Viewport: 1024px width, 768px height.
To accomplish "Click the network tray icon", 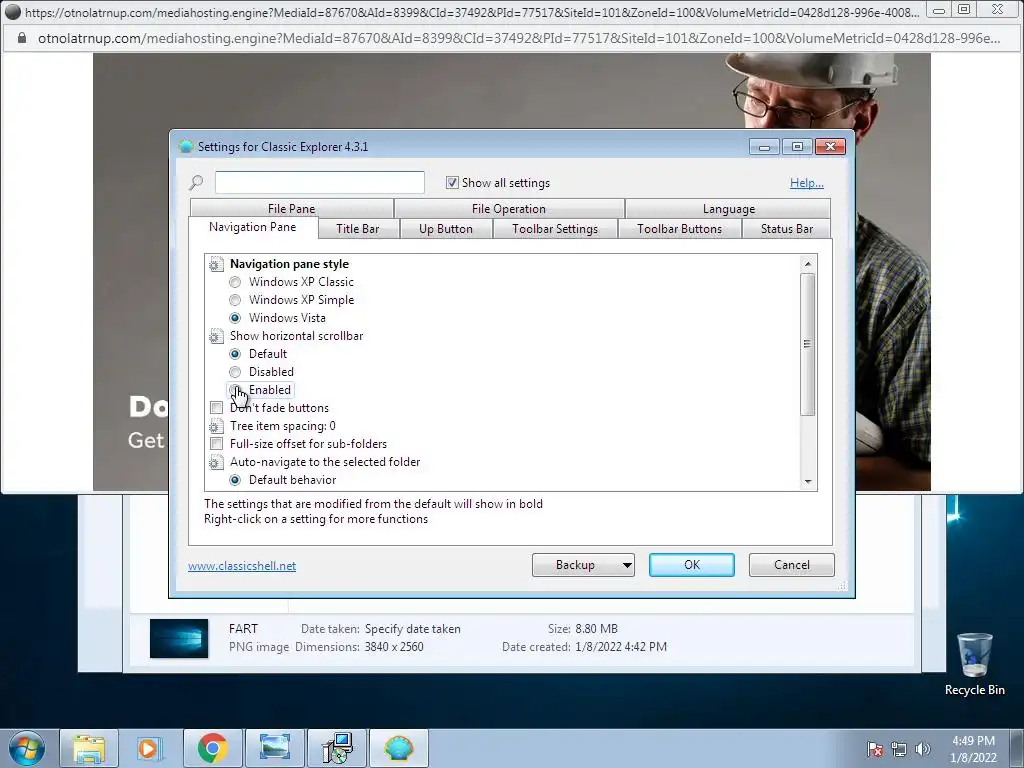I will point(899,749).
